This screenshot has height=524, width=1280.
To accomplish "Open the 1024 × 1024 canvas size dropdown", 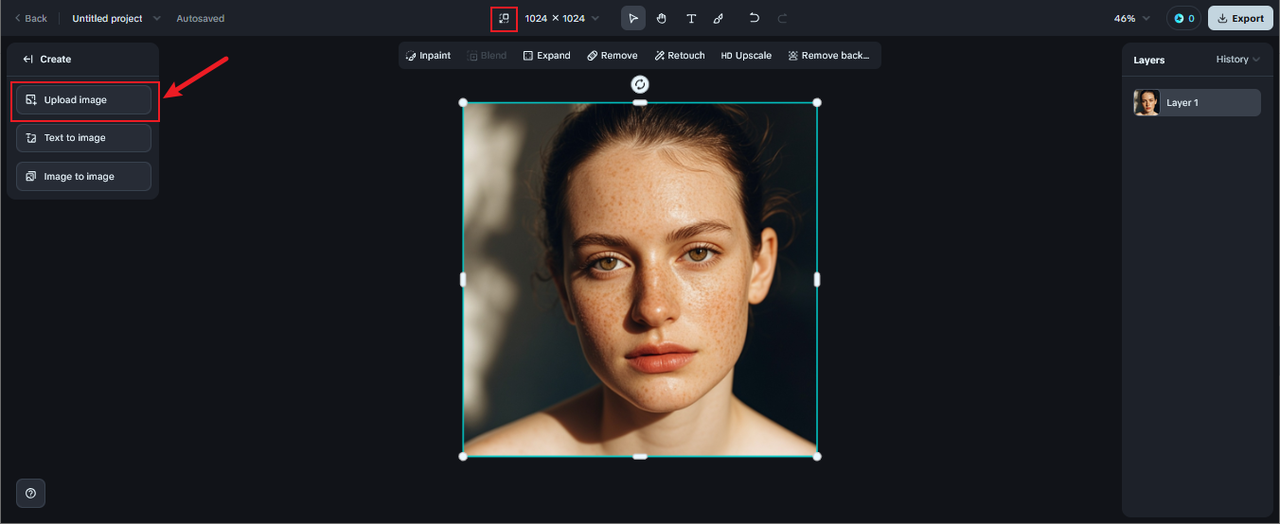I will (x=562, y=18).
